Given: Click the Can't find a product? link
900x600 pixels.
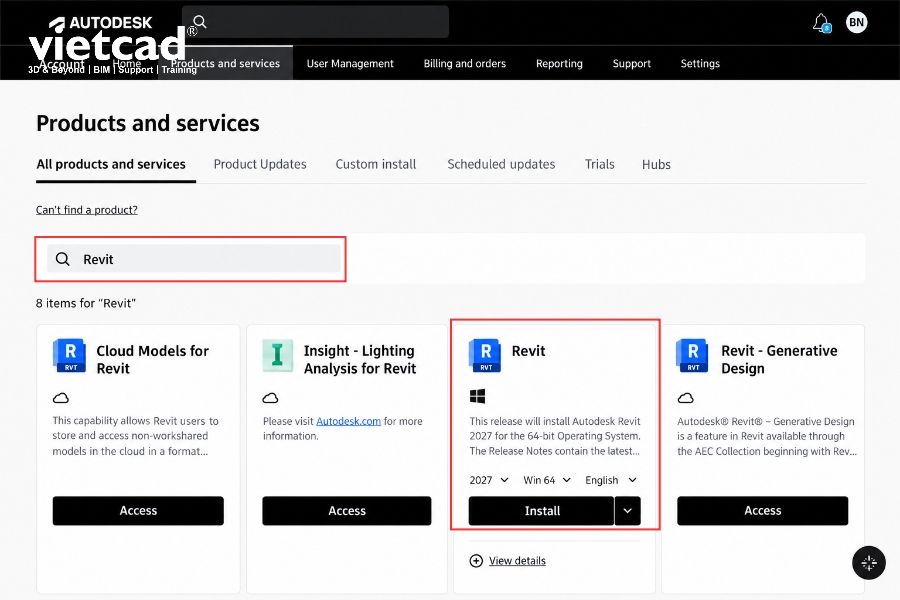Looking at the screenshot, I should click(x=87, y=210).
